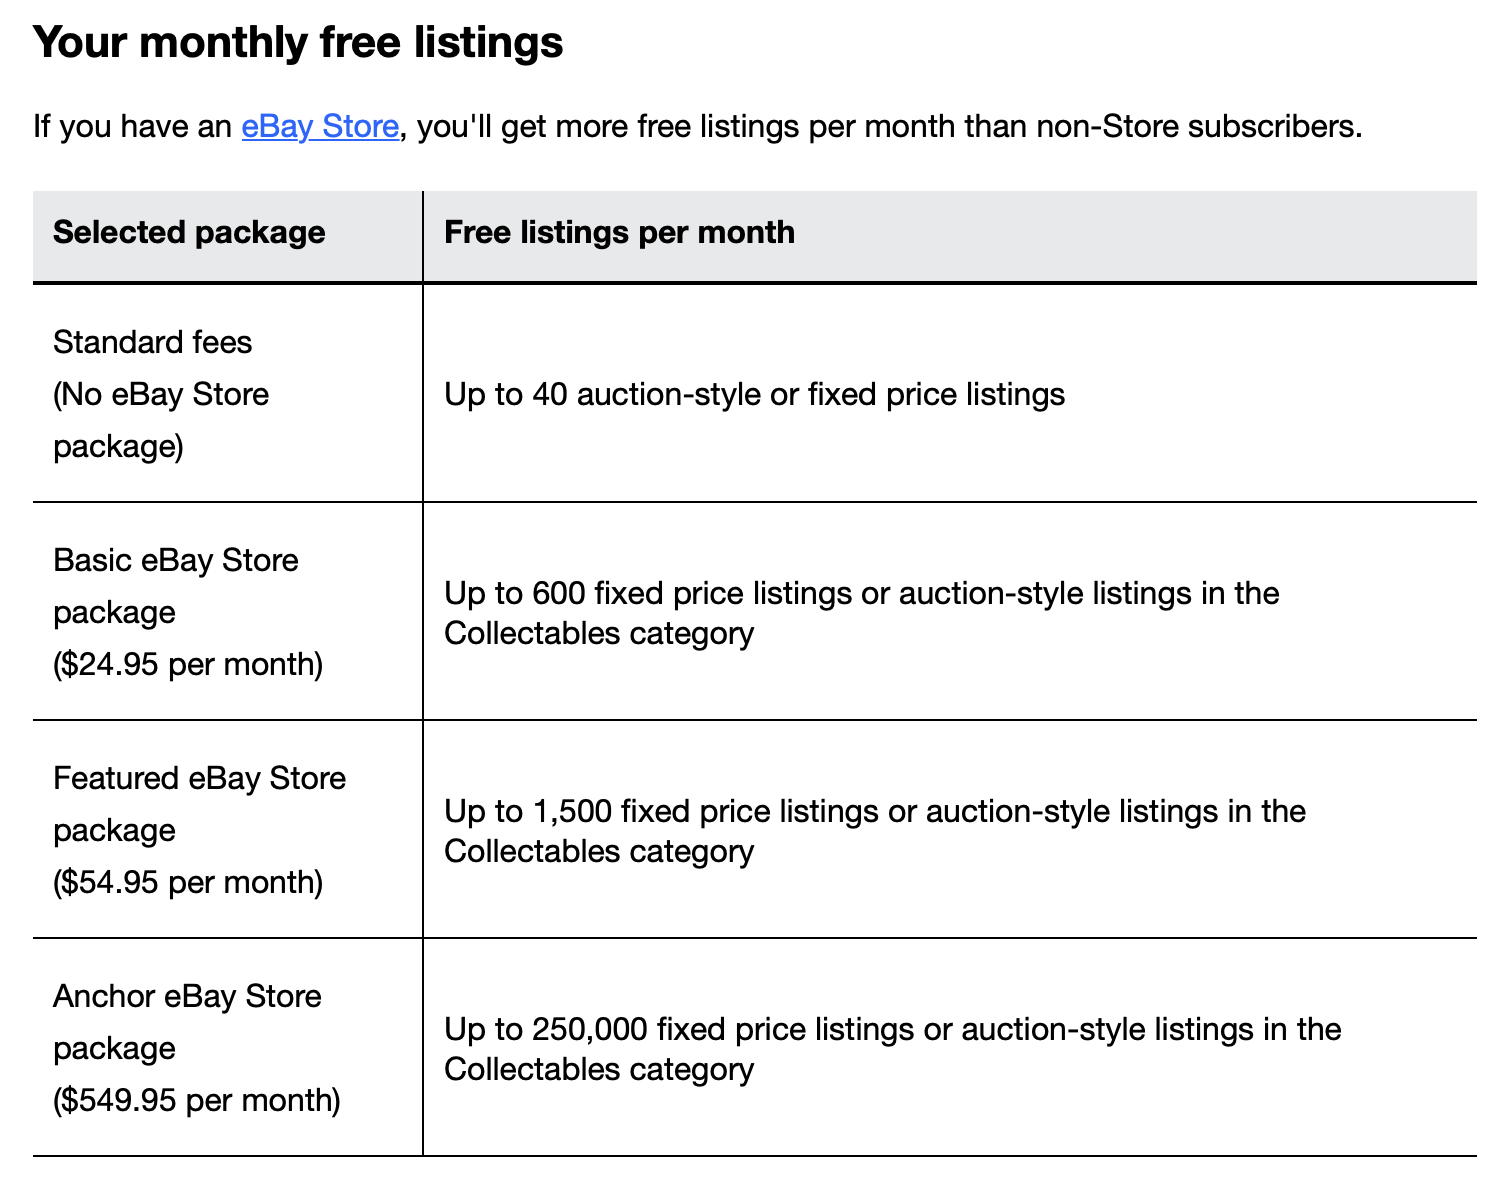
Task: Select the 'Standard fees' package cell
Action: tap(228, 394)
